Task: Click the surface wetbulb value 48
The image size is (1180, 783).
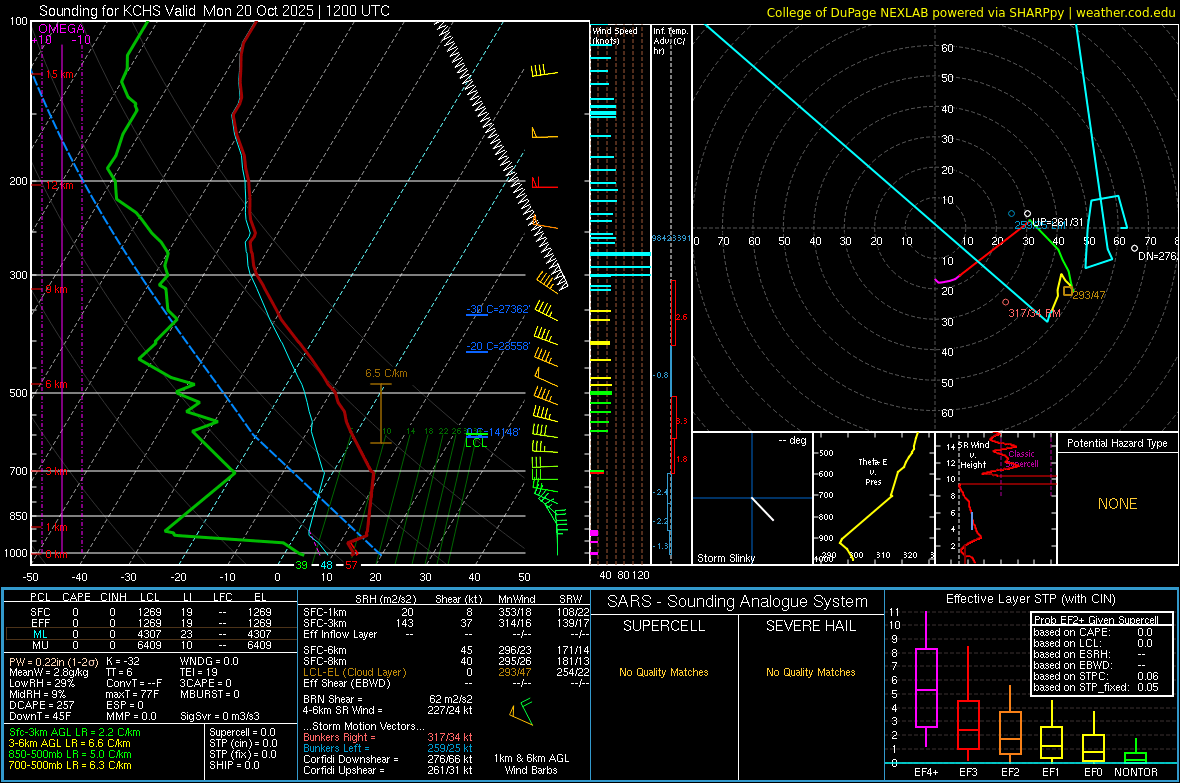Action: 326,565
